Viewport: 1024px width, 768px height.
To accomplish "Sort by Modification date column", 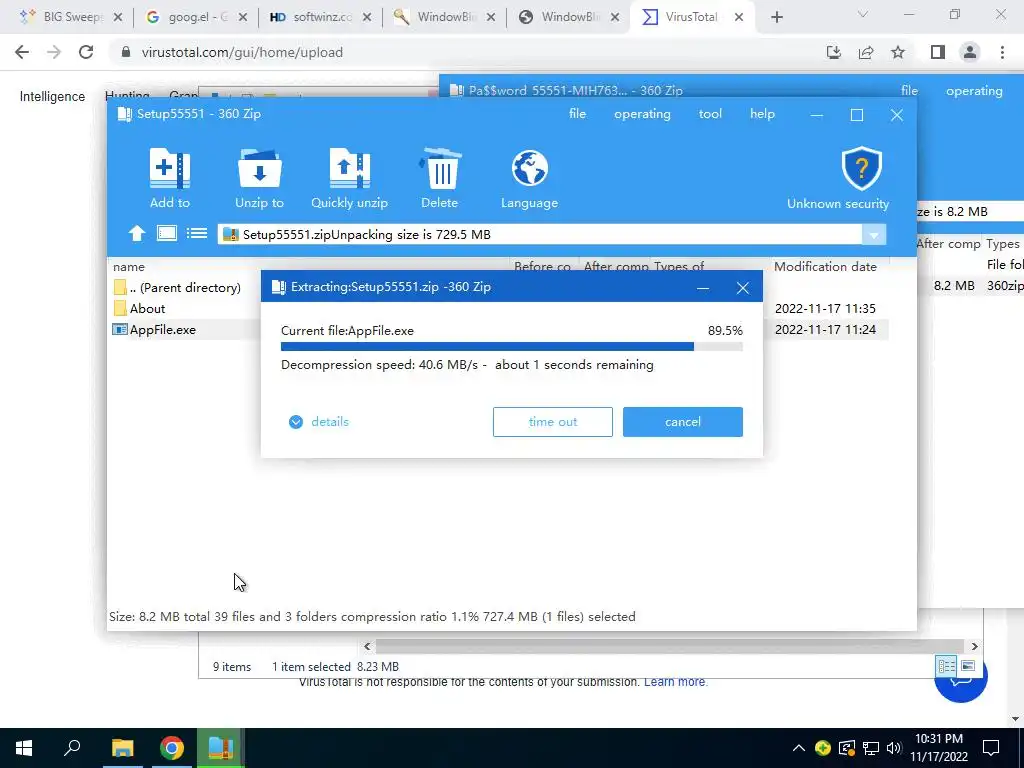I will [825, 266].
